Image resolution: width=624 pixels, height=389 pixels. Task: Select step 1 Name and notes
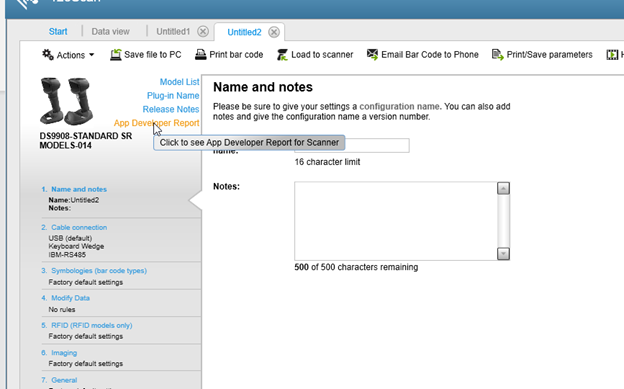point(79,190)
